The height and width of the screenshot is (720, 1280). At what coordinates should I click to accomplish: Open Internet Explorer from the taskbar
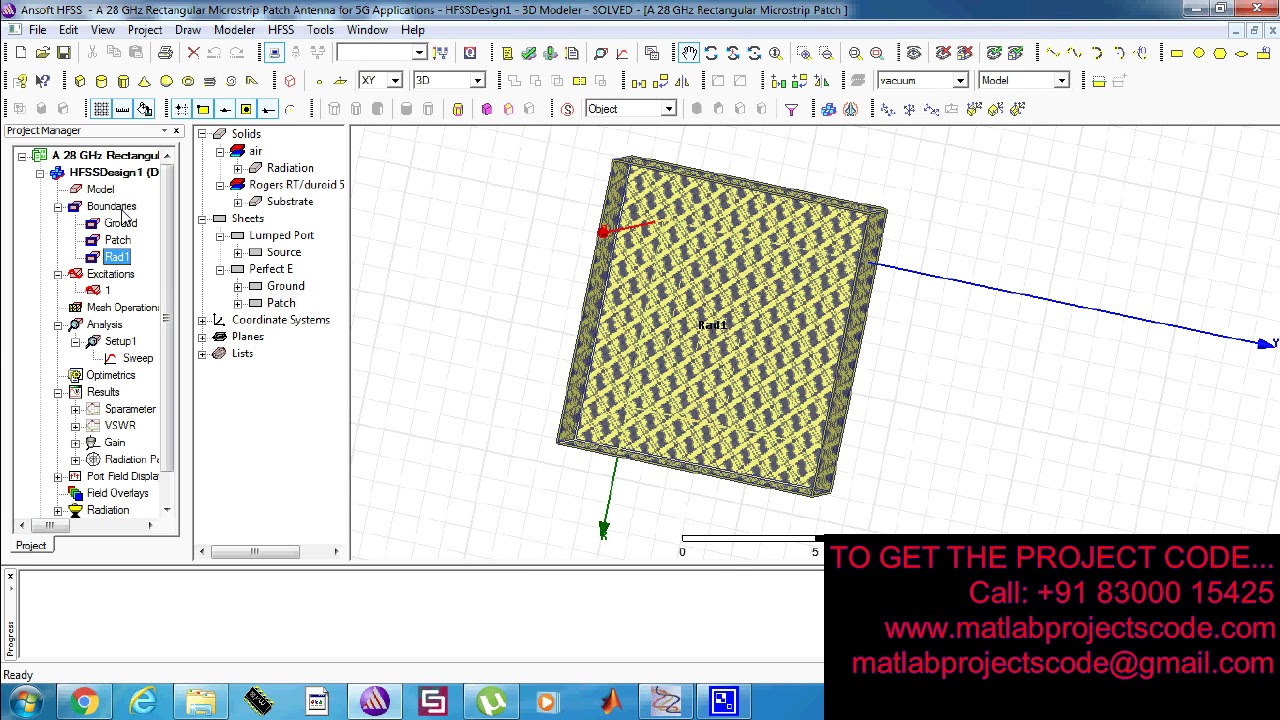tap(143, 701)
